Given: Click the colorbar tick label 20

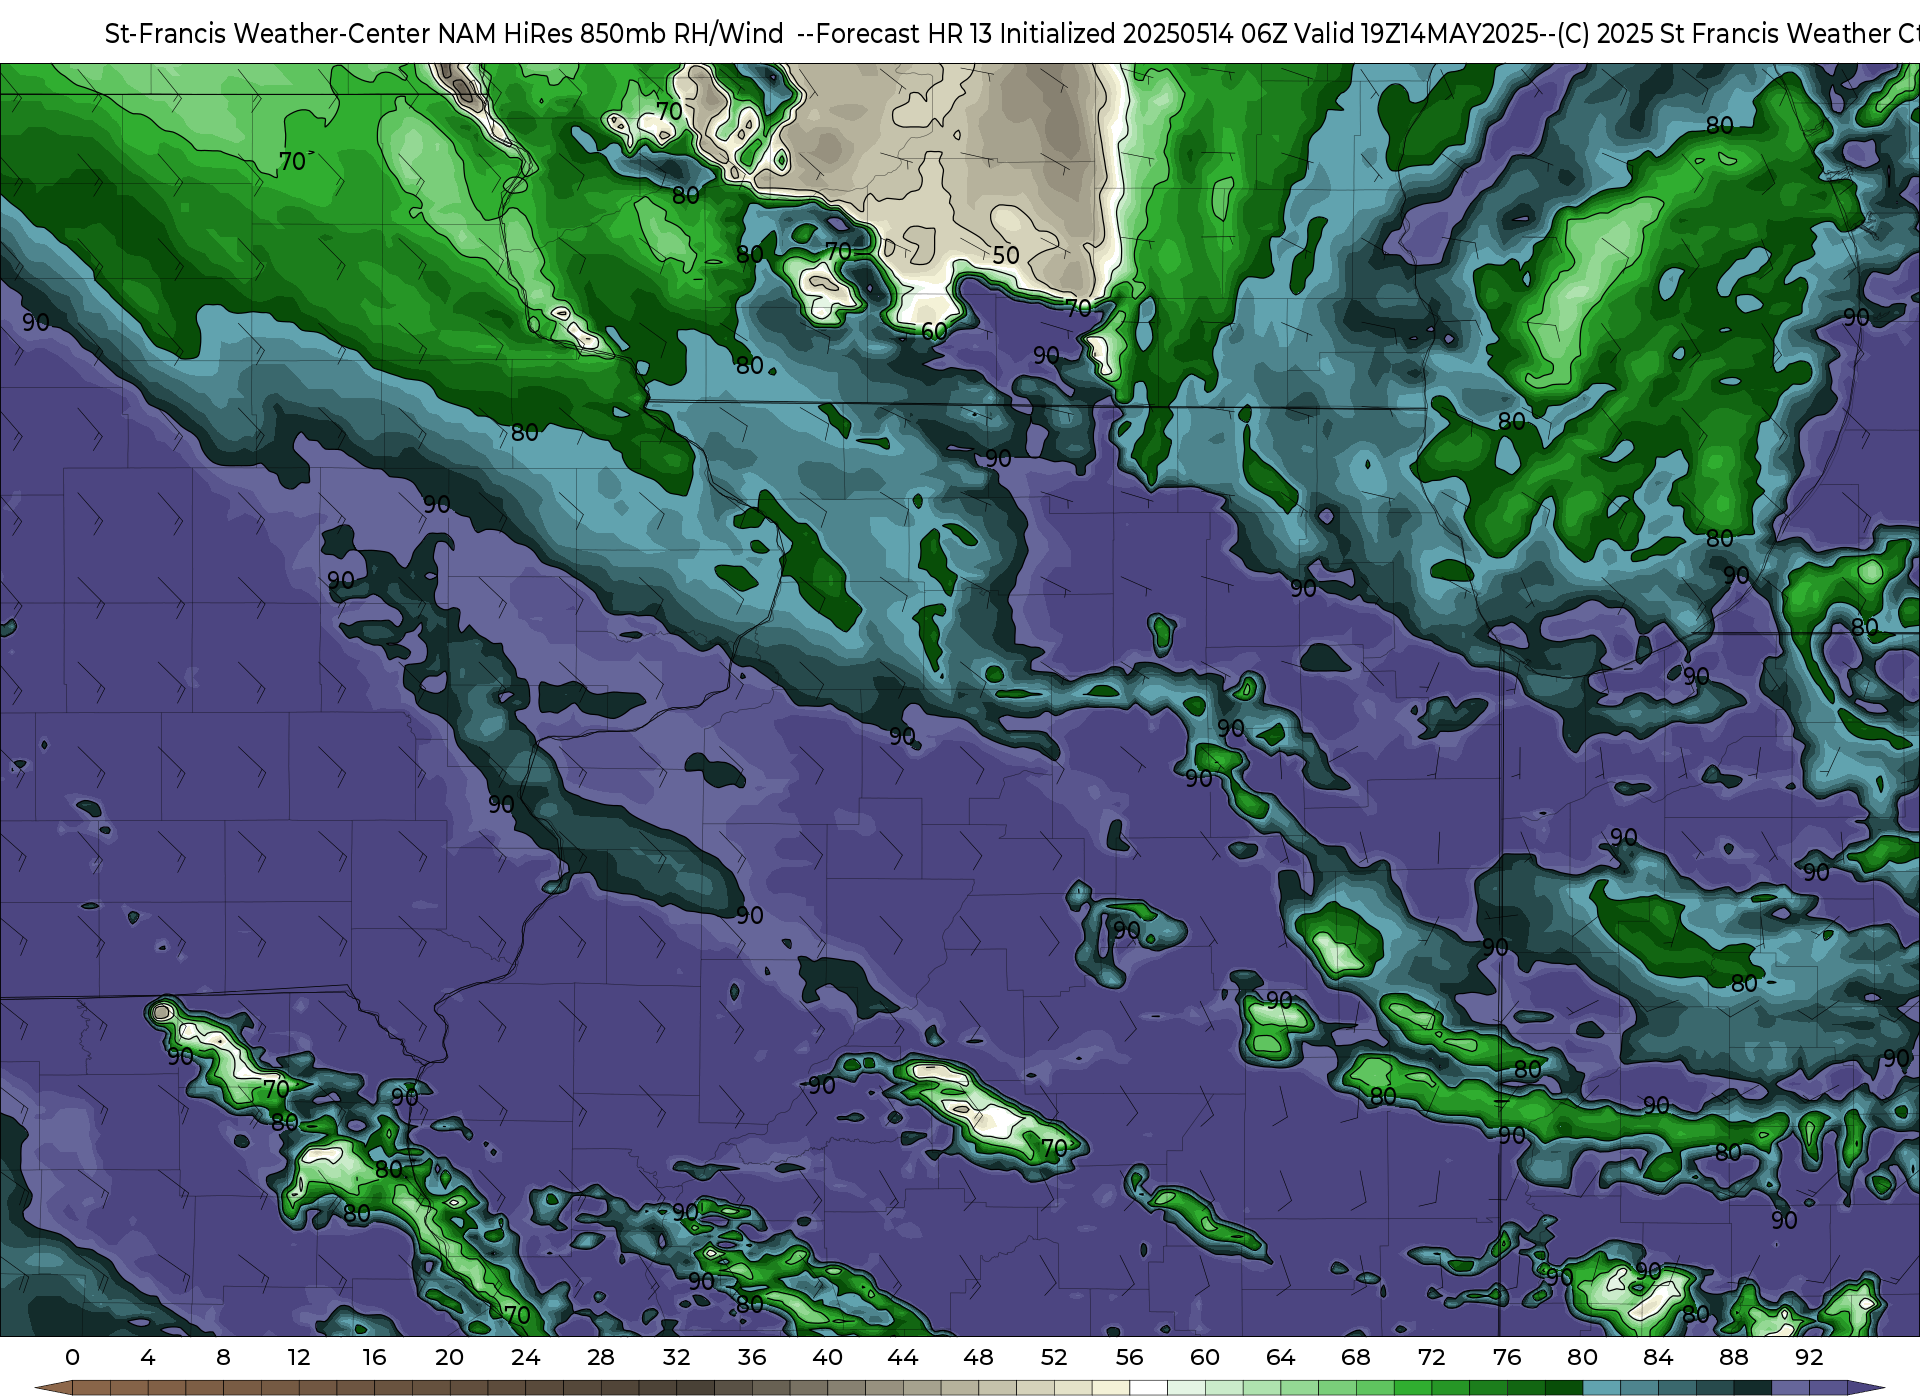Looking at the screenshot, I should coord(450,1357).
